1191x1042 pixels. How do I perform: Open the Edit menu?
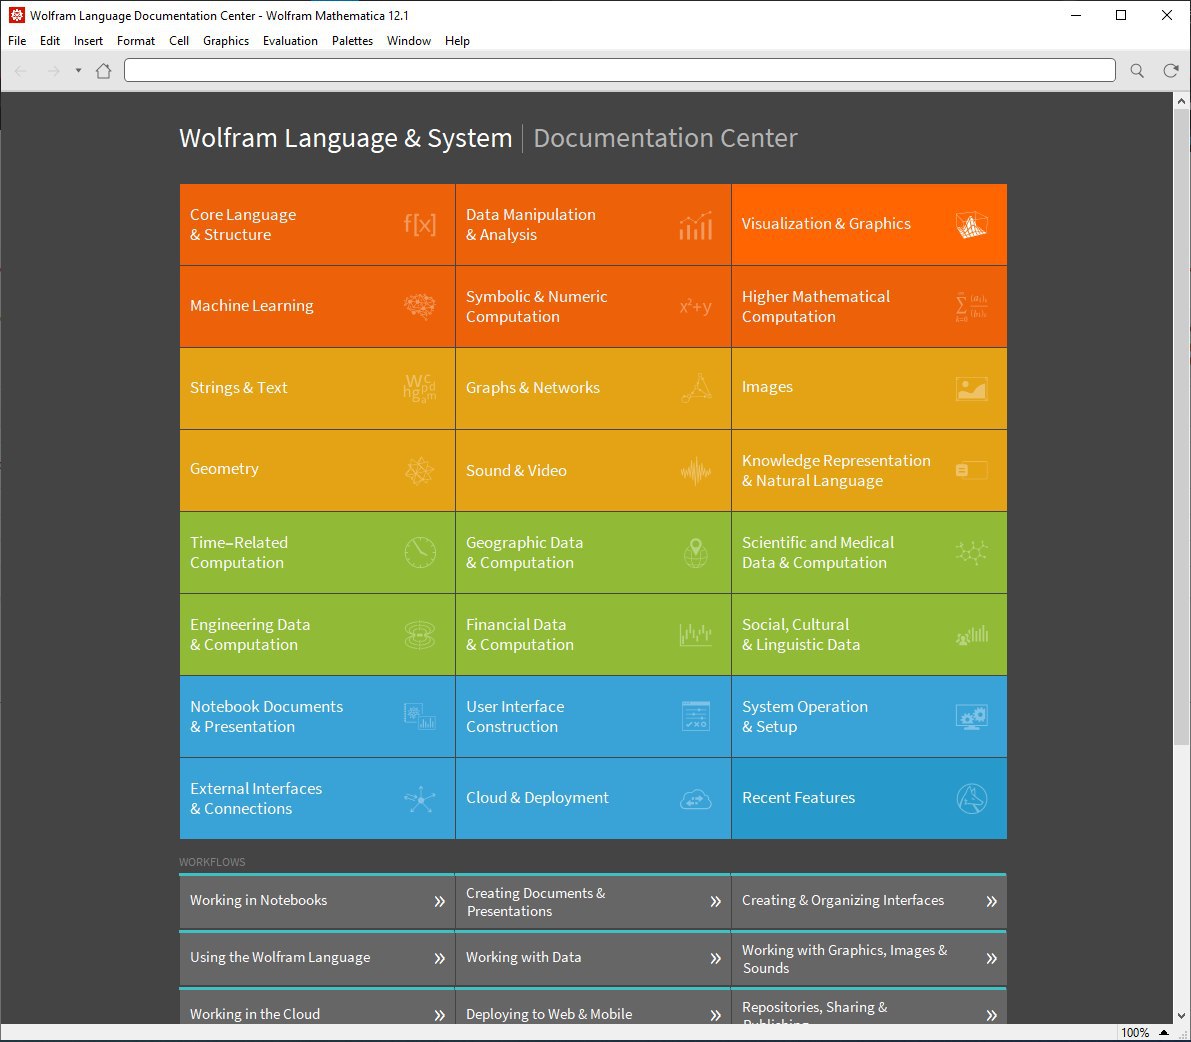coord(50,41)
